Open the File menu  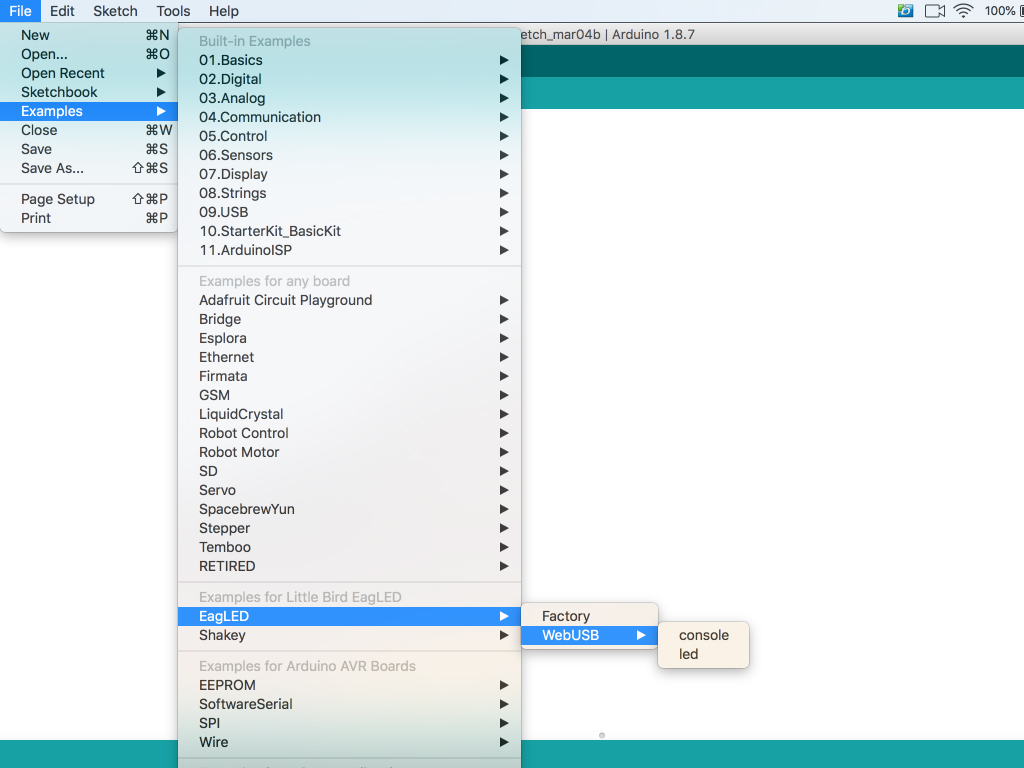pos(20,11)
